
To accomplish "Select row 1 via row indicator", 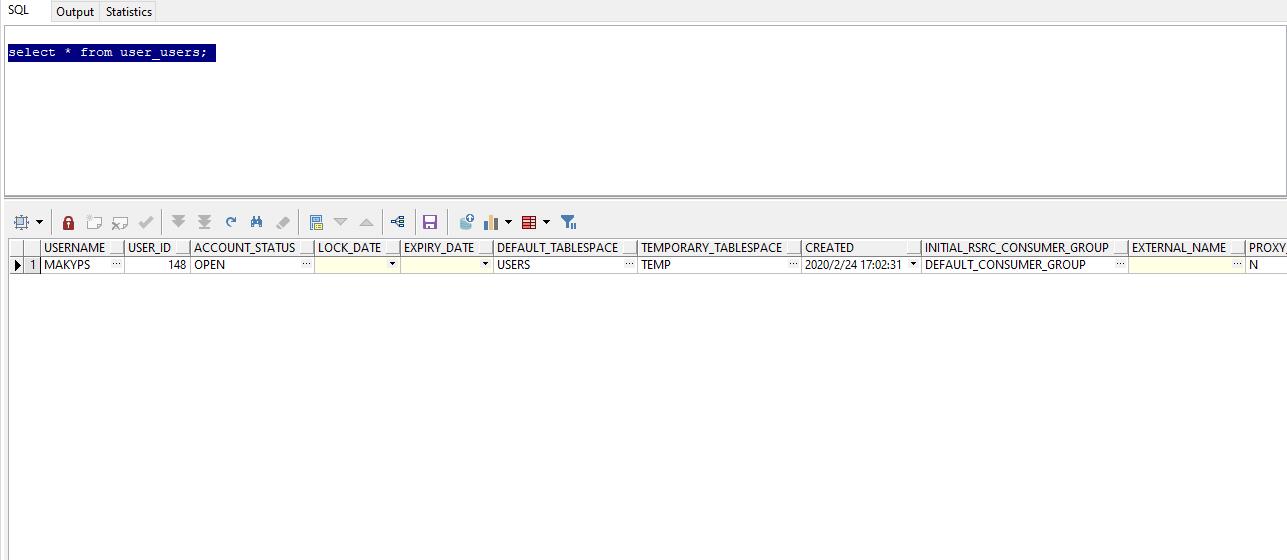I will 17,265.
